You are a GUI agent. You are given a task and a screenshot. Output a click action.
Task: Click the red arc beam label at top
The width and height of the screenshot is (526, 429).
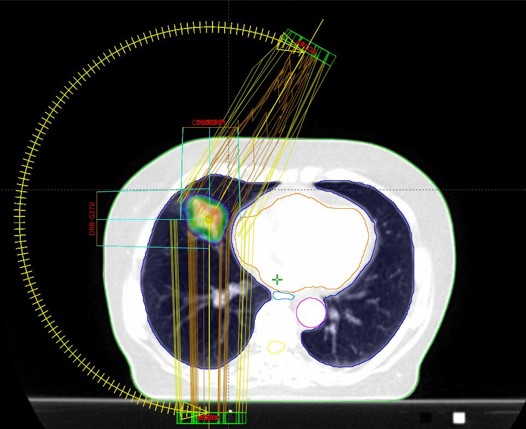[x=306, y=47]
